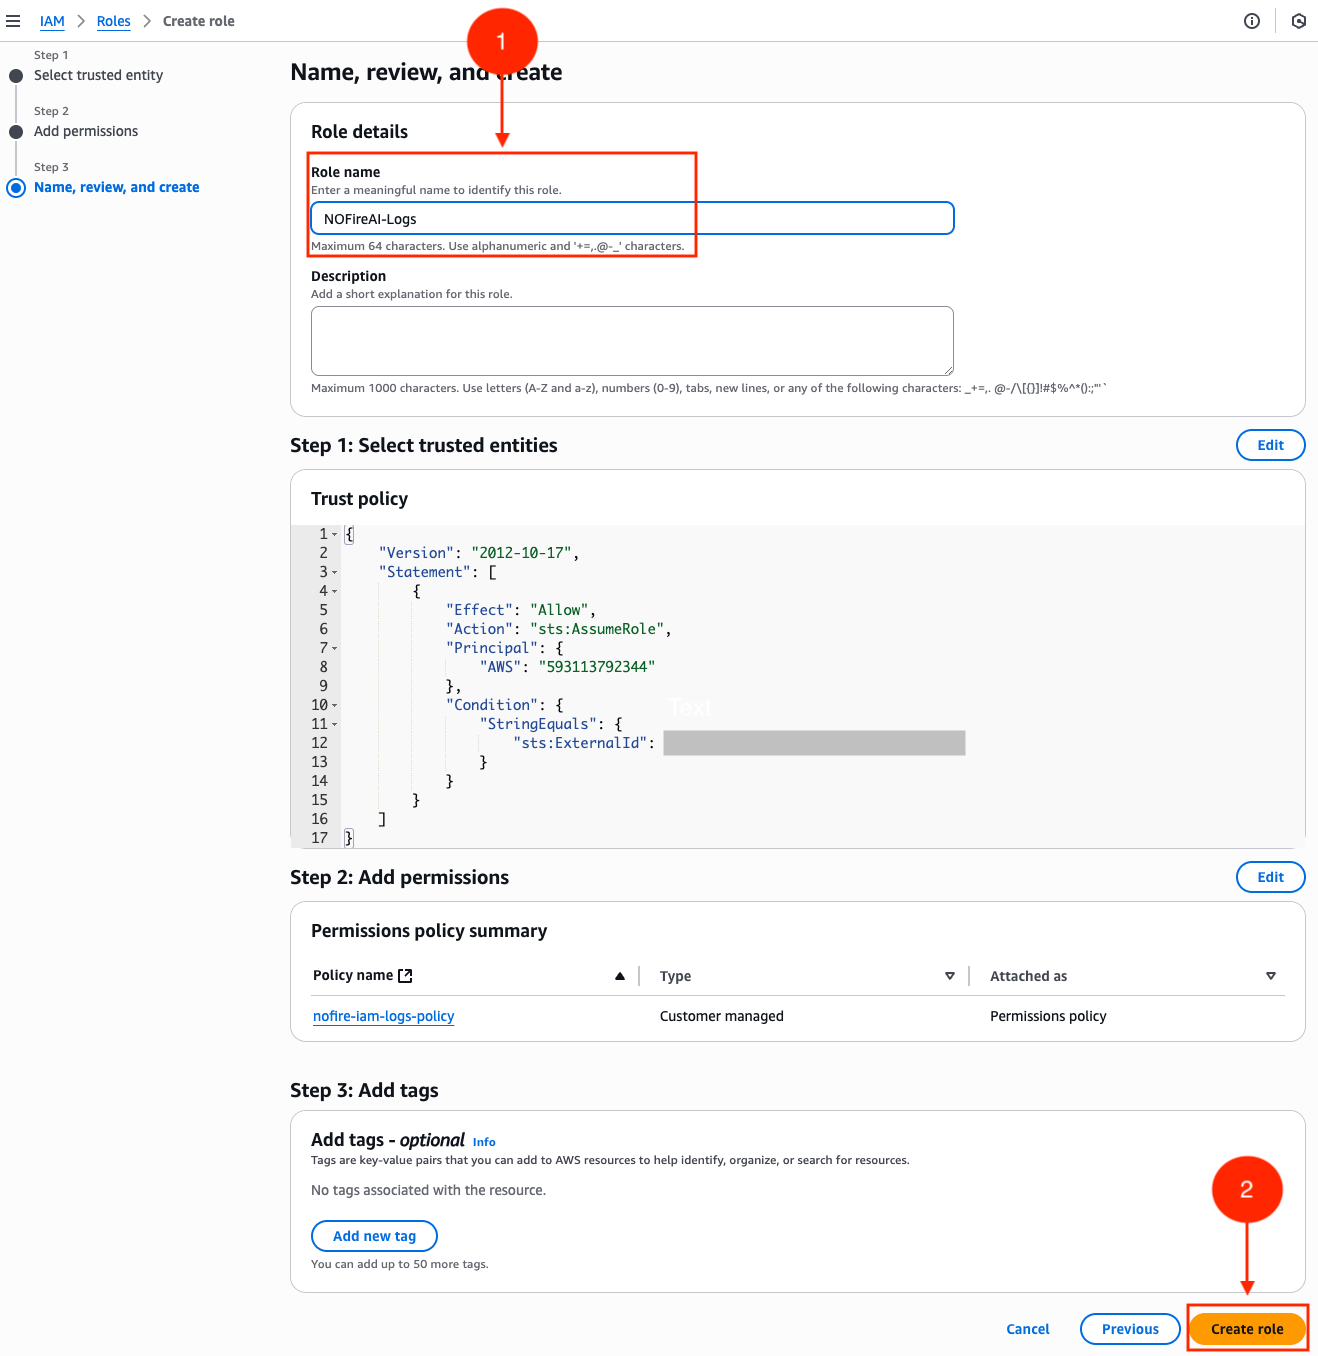Select the Step 3 radio indicator
The width and height of the screenshot is (1318, 1356).
16,187
